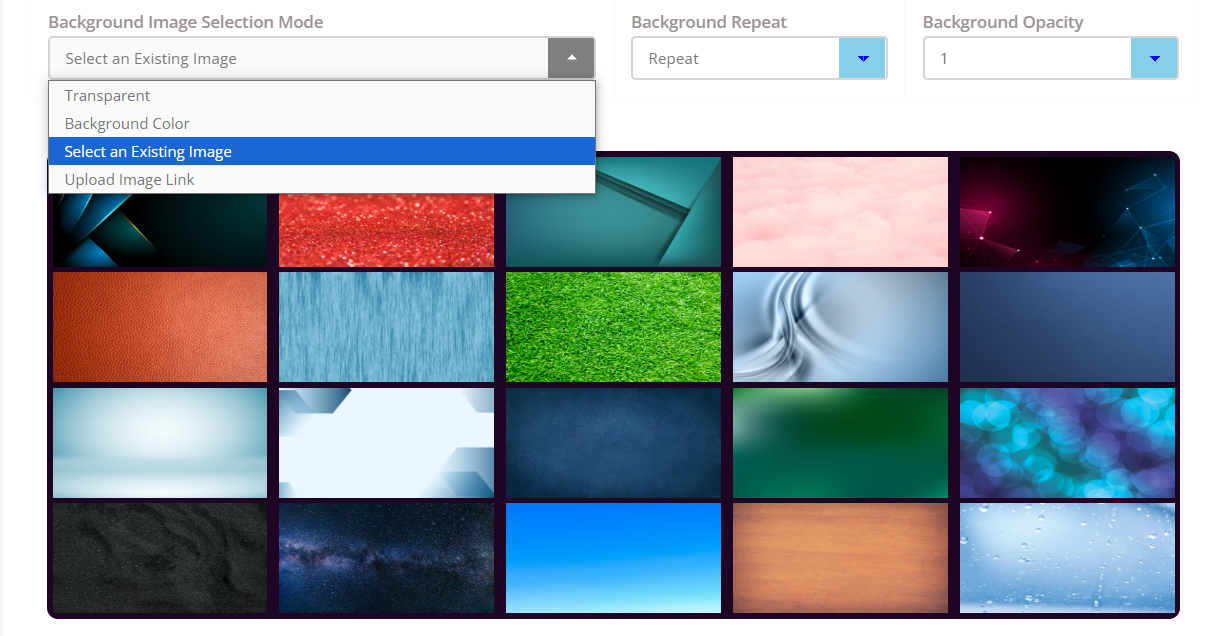Pick the Select an Existing Image option

click(148, 152)
